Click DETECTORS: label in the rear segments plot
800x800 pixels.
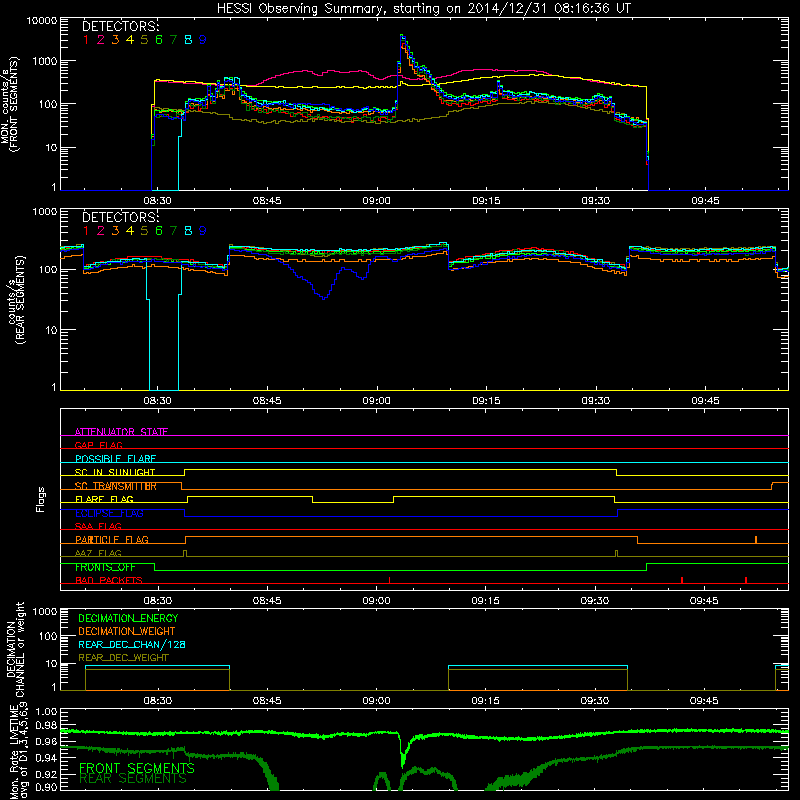[121, 217]
